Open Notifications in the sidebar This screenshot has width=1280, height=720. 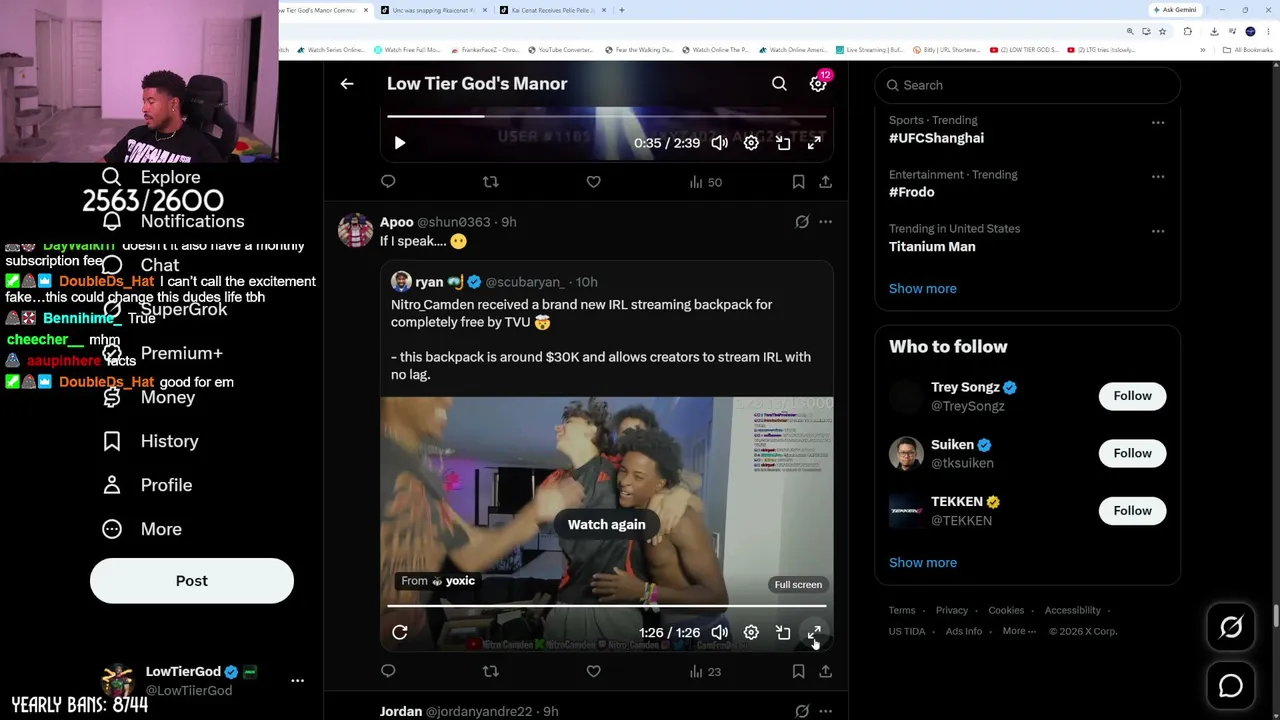pos(173,221)
